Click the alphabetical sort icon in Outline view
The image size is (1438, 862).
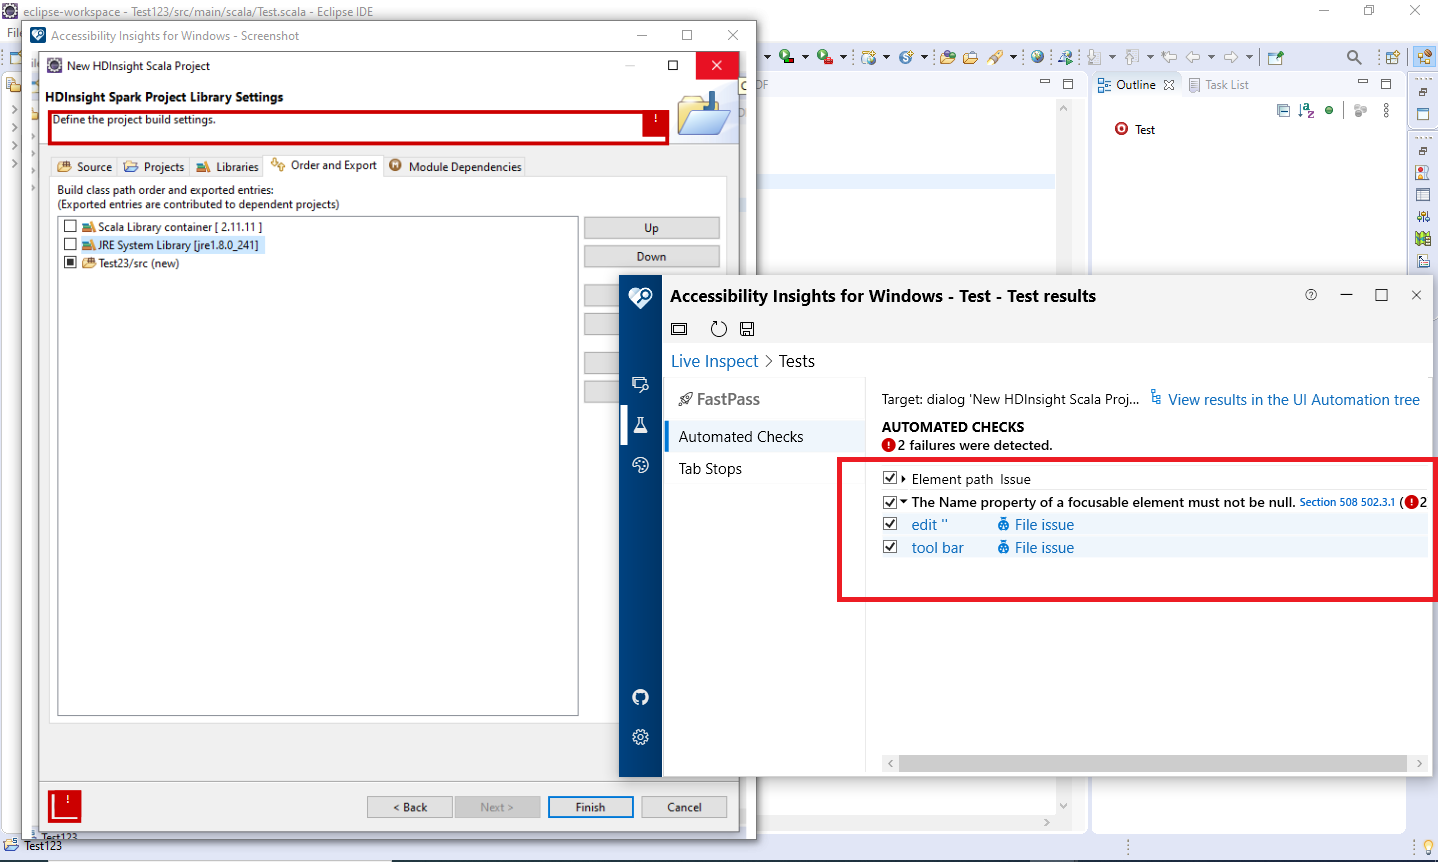1305,111
